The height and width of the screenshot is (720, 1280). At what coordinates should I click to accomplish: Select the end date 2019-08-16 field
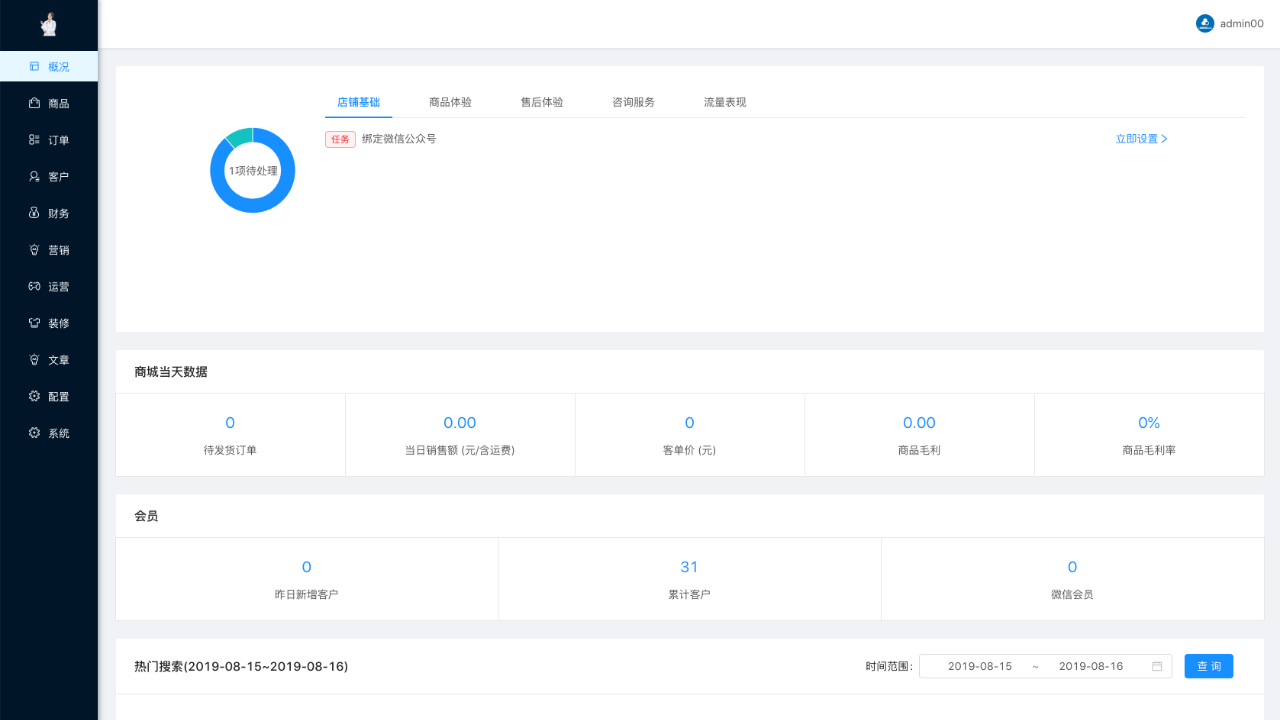coord(1091,666)
